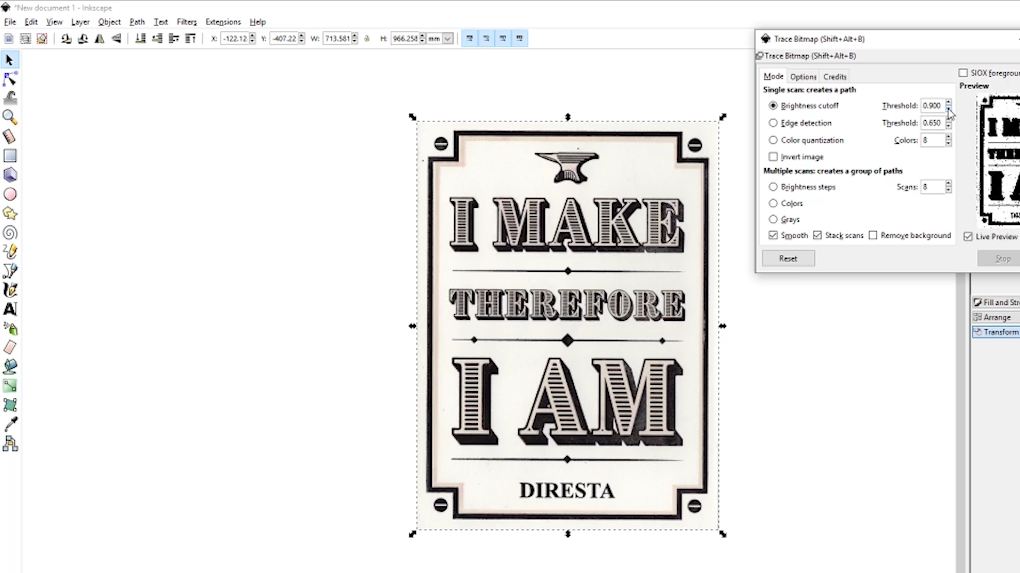
Task: Select the Gradient tool
Action: tap(10, 386)
